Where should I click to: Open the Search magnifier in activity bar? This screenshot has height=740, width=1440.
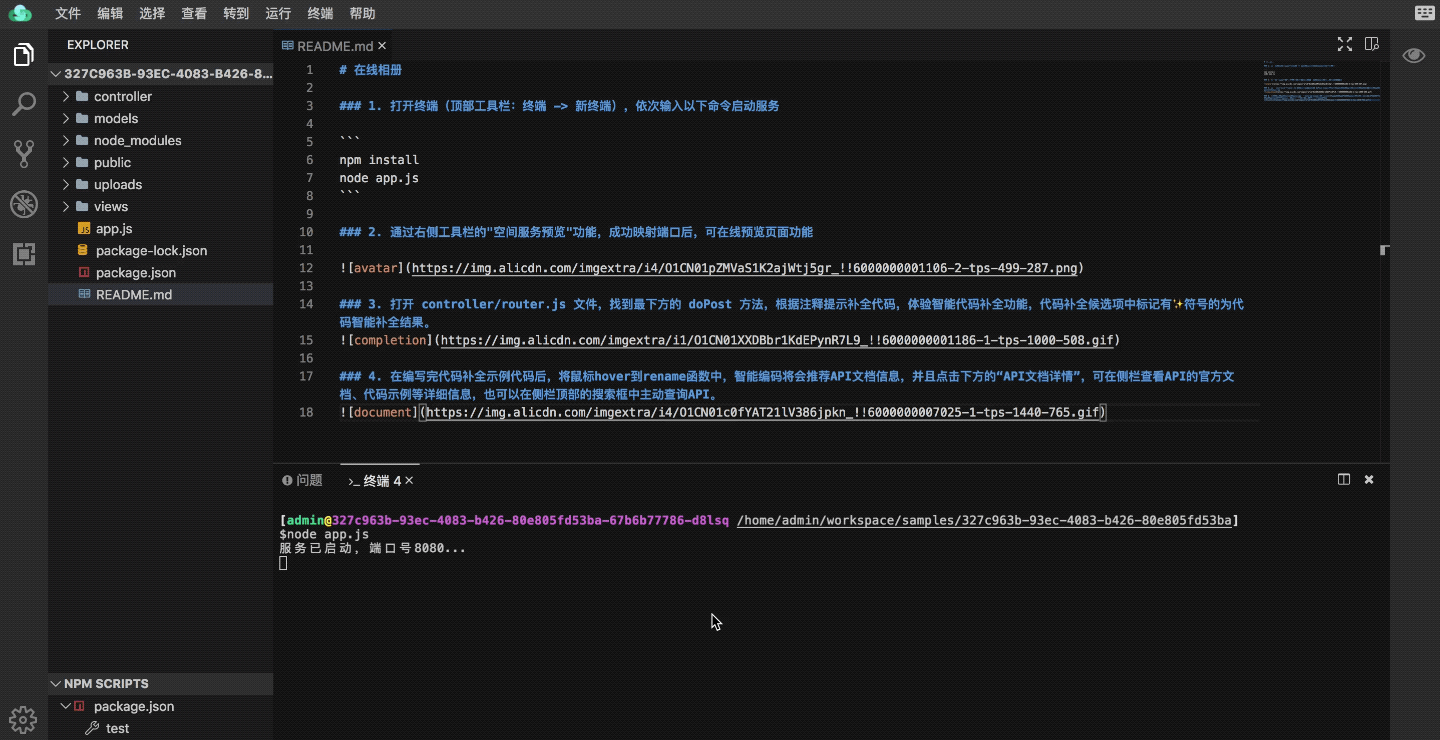(x=24, y=104)
